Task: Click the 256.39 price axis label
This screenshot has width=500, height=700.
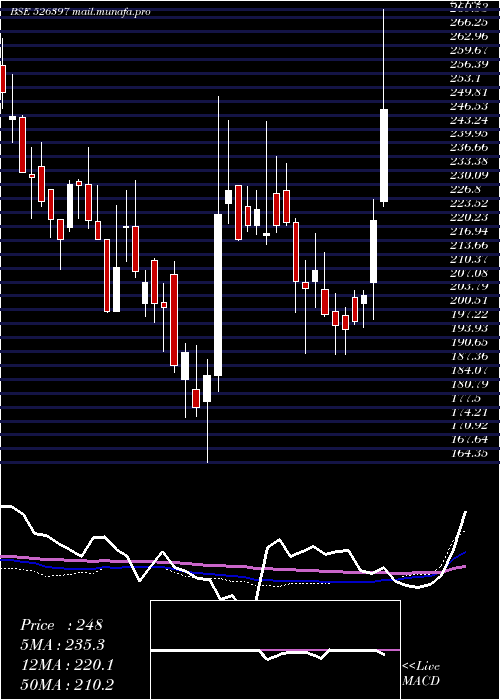Action: pyautogui.click(x=470, y=64)
